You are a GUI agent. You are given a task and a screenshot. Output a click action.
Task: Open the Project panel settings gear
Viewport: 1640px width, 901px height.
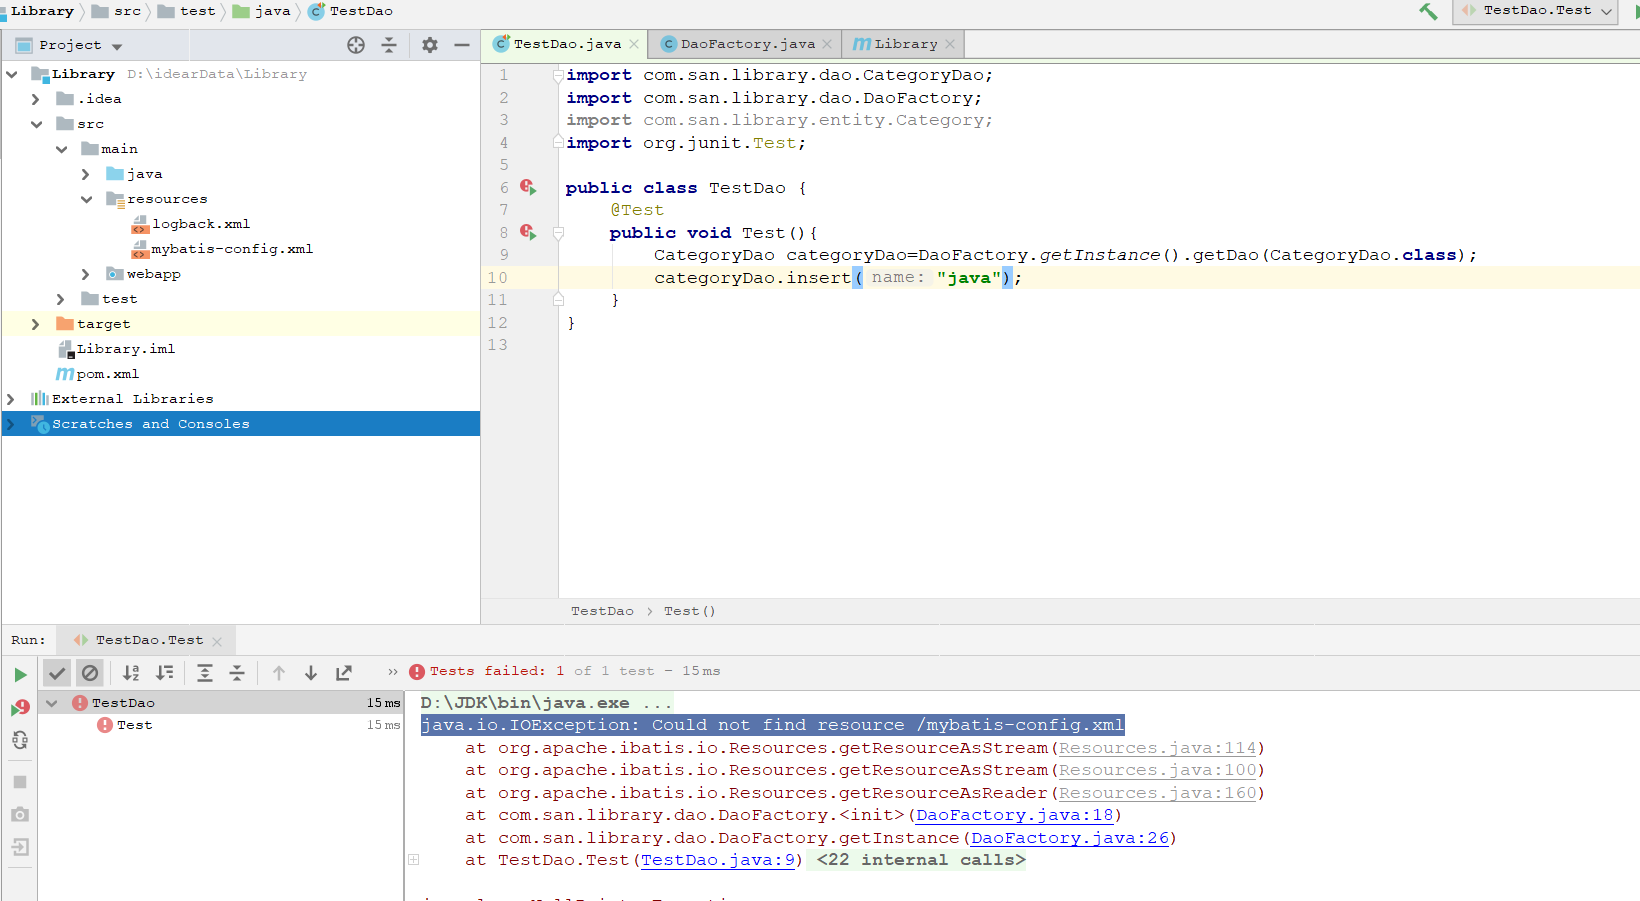pyautogui.click(x=430, y=45)
